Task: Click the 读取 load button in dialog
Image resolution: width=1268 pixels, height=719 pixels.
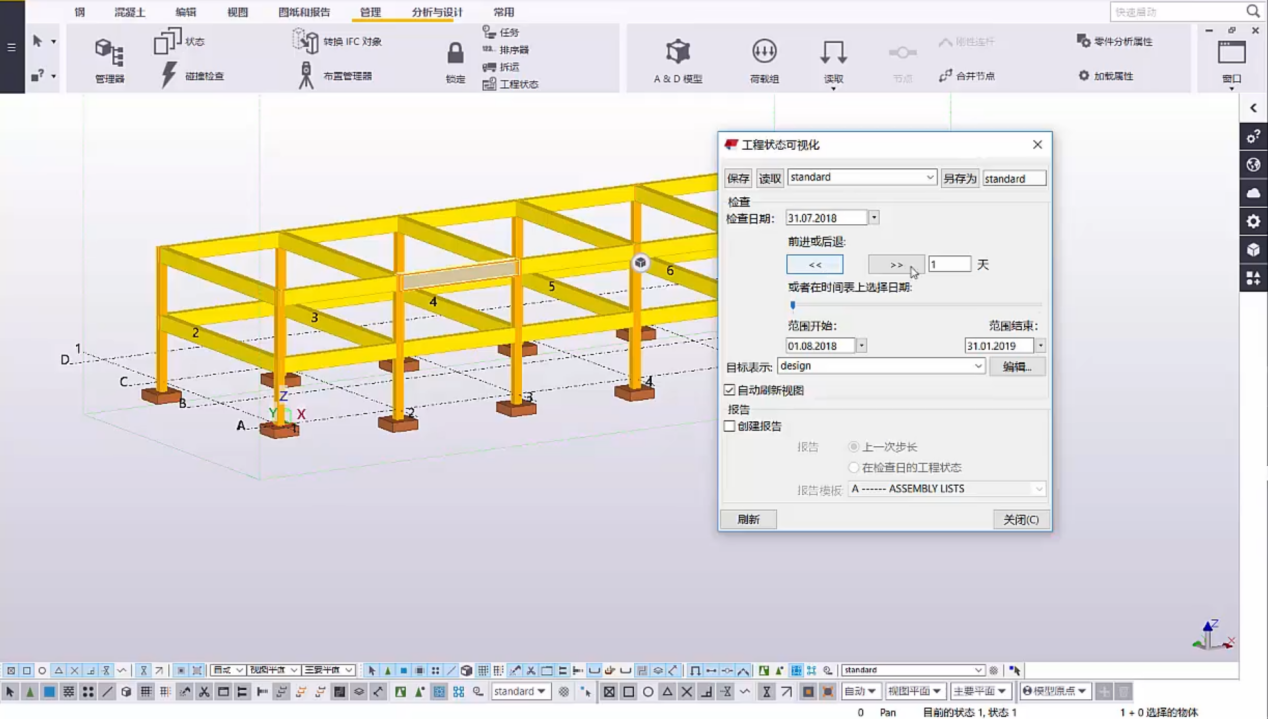Action: coord(770,178)
